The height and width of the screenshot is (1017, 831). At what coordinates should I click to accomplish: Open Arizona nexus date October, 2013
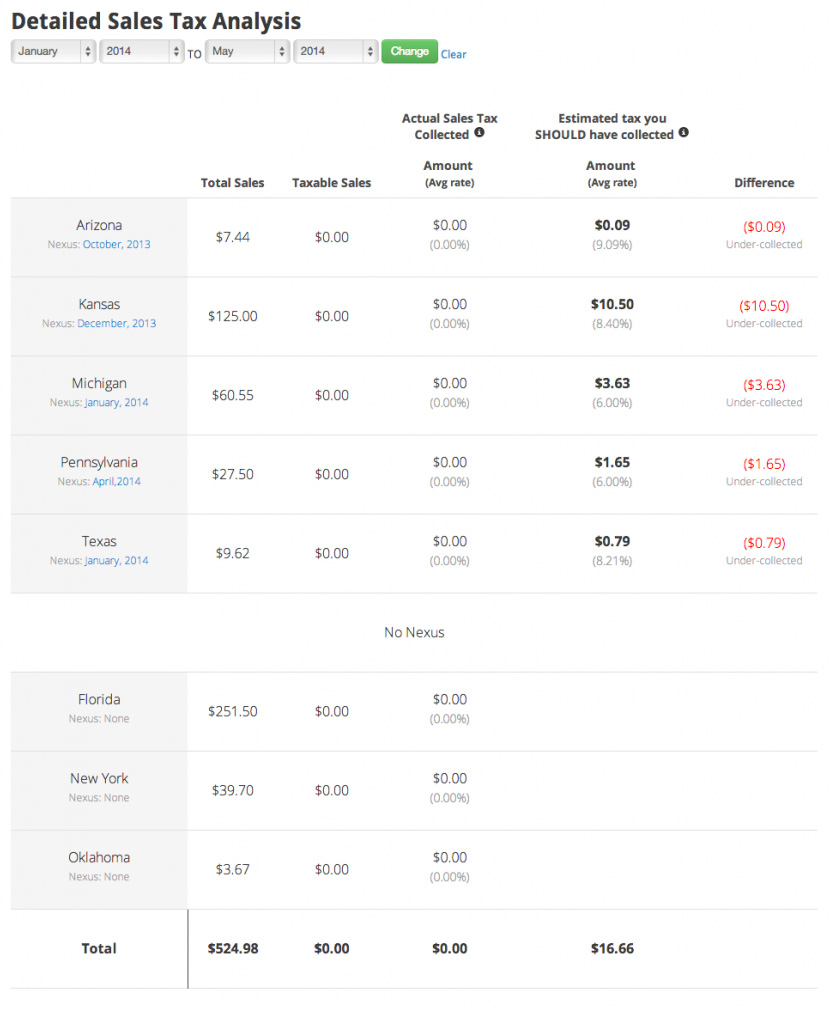117,245
